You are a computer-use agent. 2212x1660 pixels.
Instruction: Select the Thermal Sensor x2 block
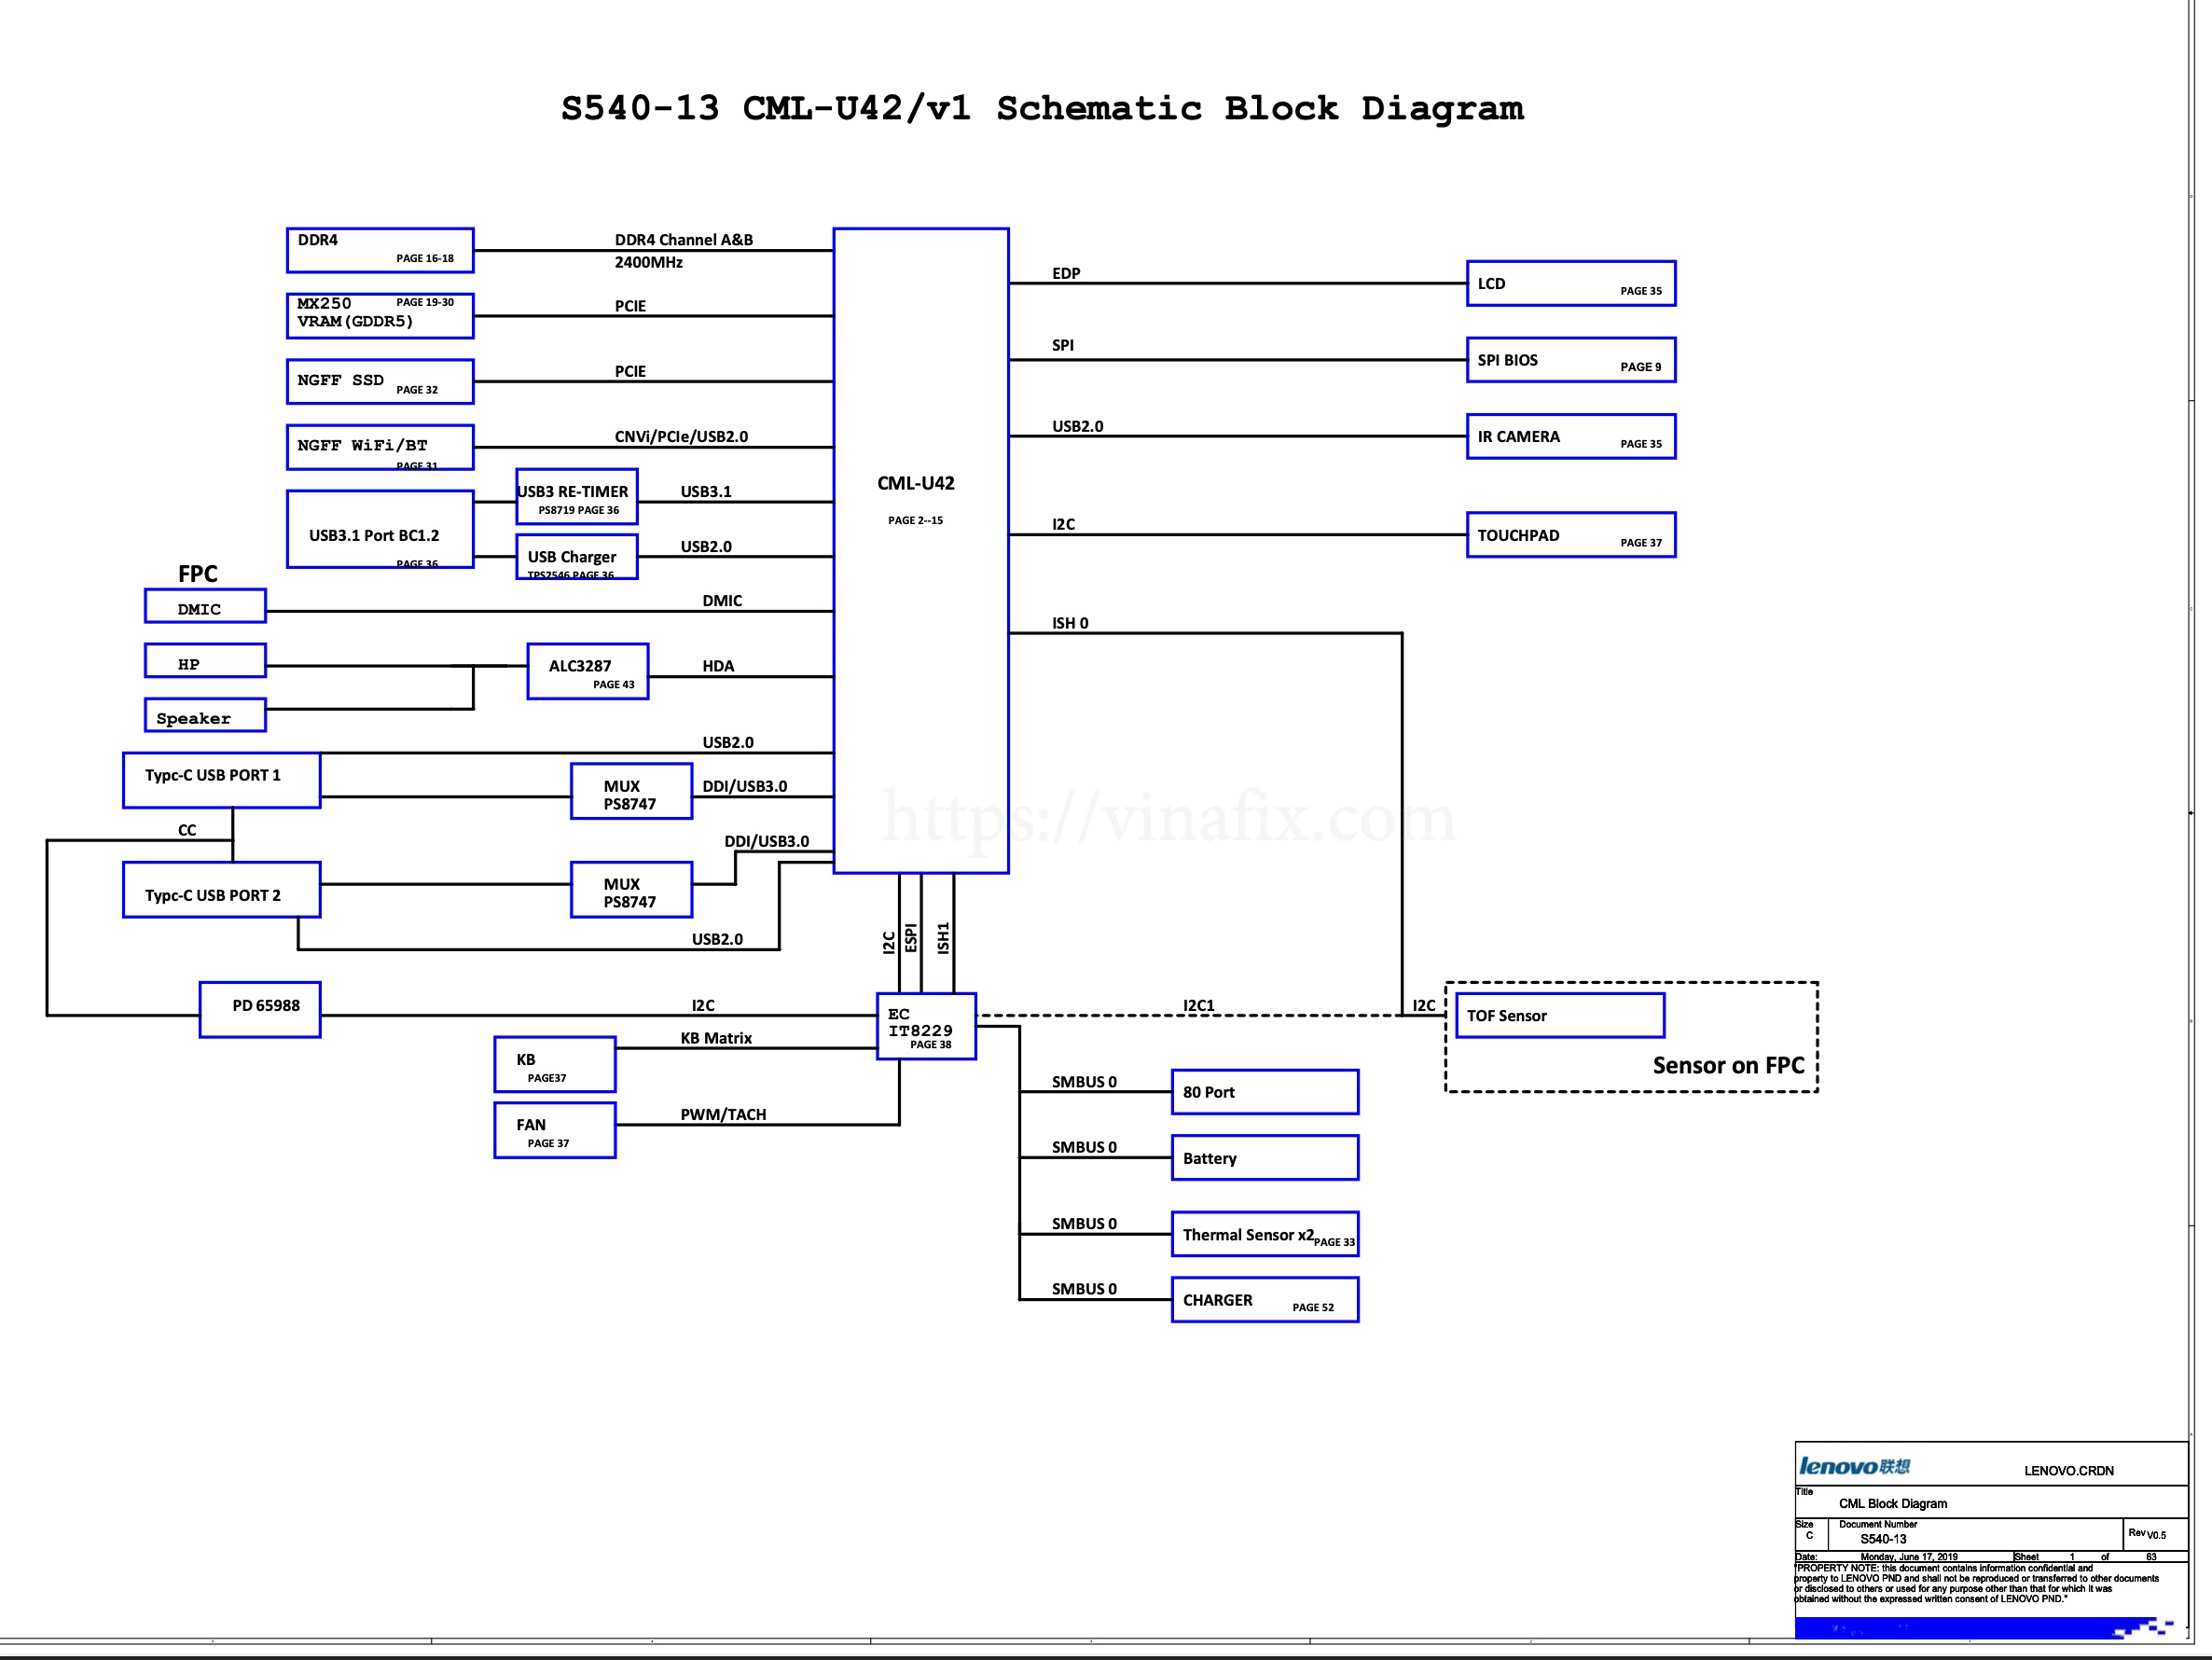[1265, 1234]
